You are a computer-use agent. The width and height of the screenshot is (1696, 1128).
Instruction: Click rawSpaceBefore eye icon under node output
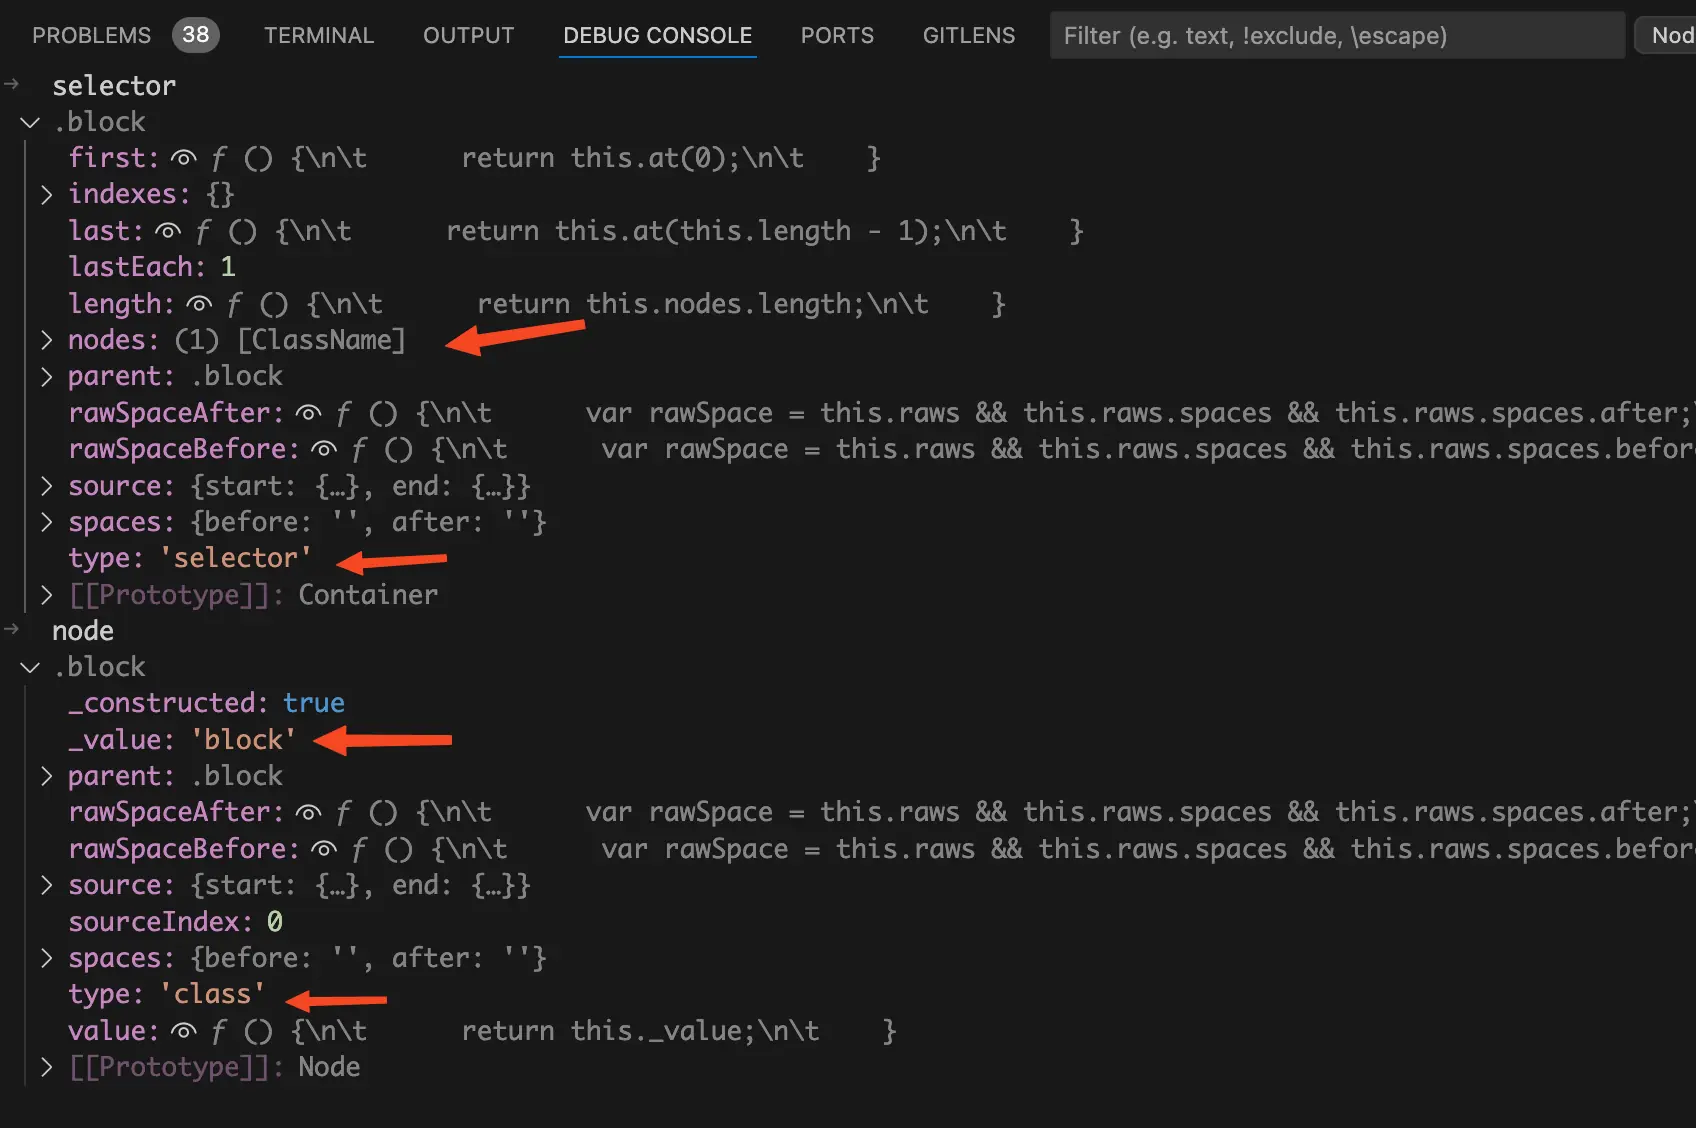pos(324,849)
